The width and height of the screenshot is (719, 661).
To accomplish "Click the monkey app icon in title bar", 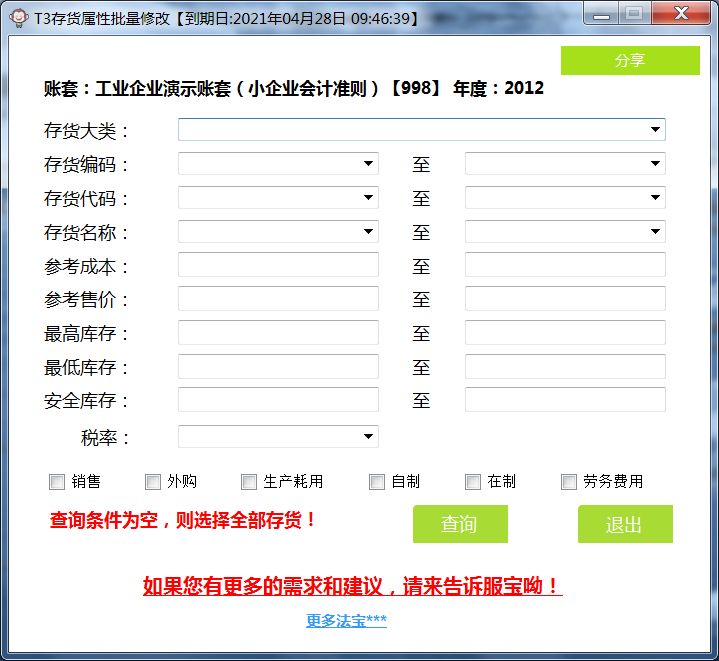I will click(x=18, y=18).
